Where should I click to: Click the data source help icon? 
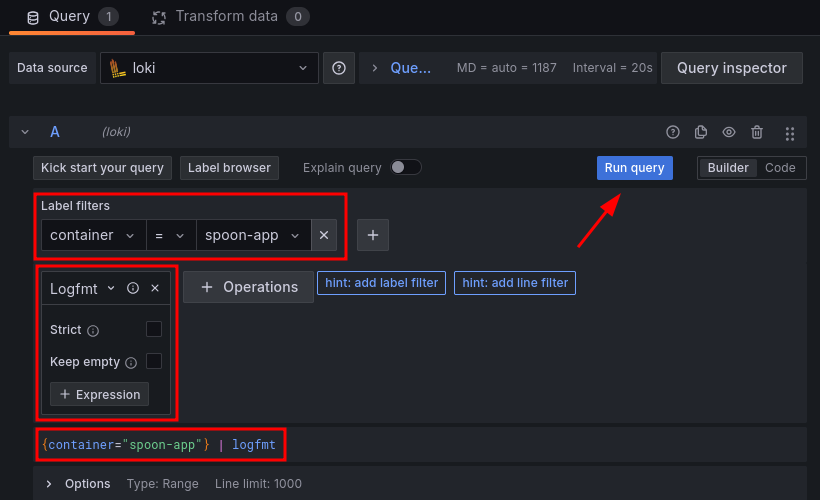coord(339,68)
